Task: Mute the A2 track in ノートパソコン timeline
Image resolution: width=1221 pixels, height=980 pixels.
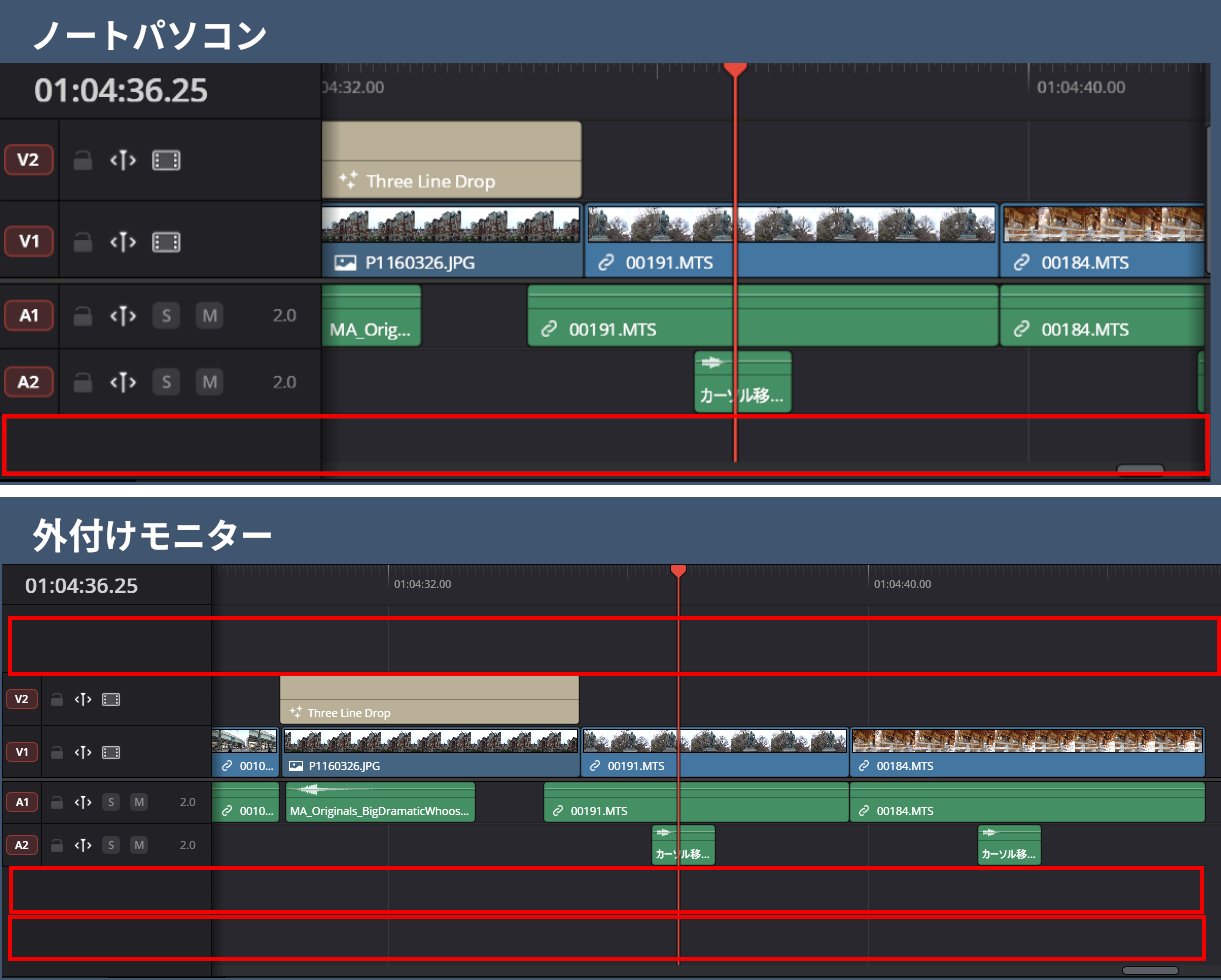Action: pos(208,381)
